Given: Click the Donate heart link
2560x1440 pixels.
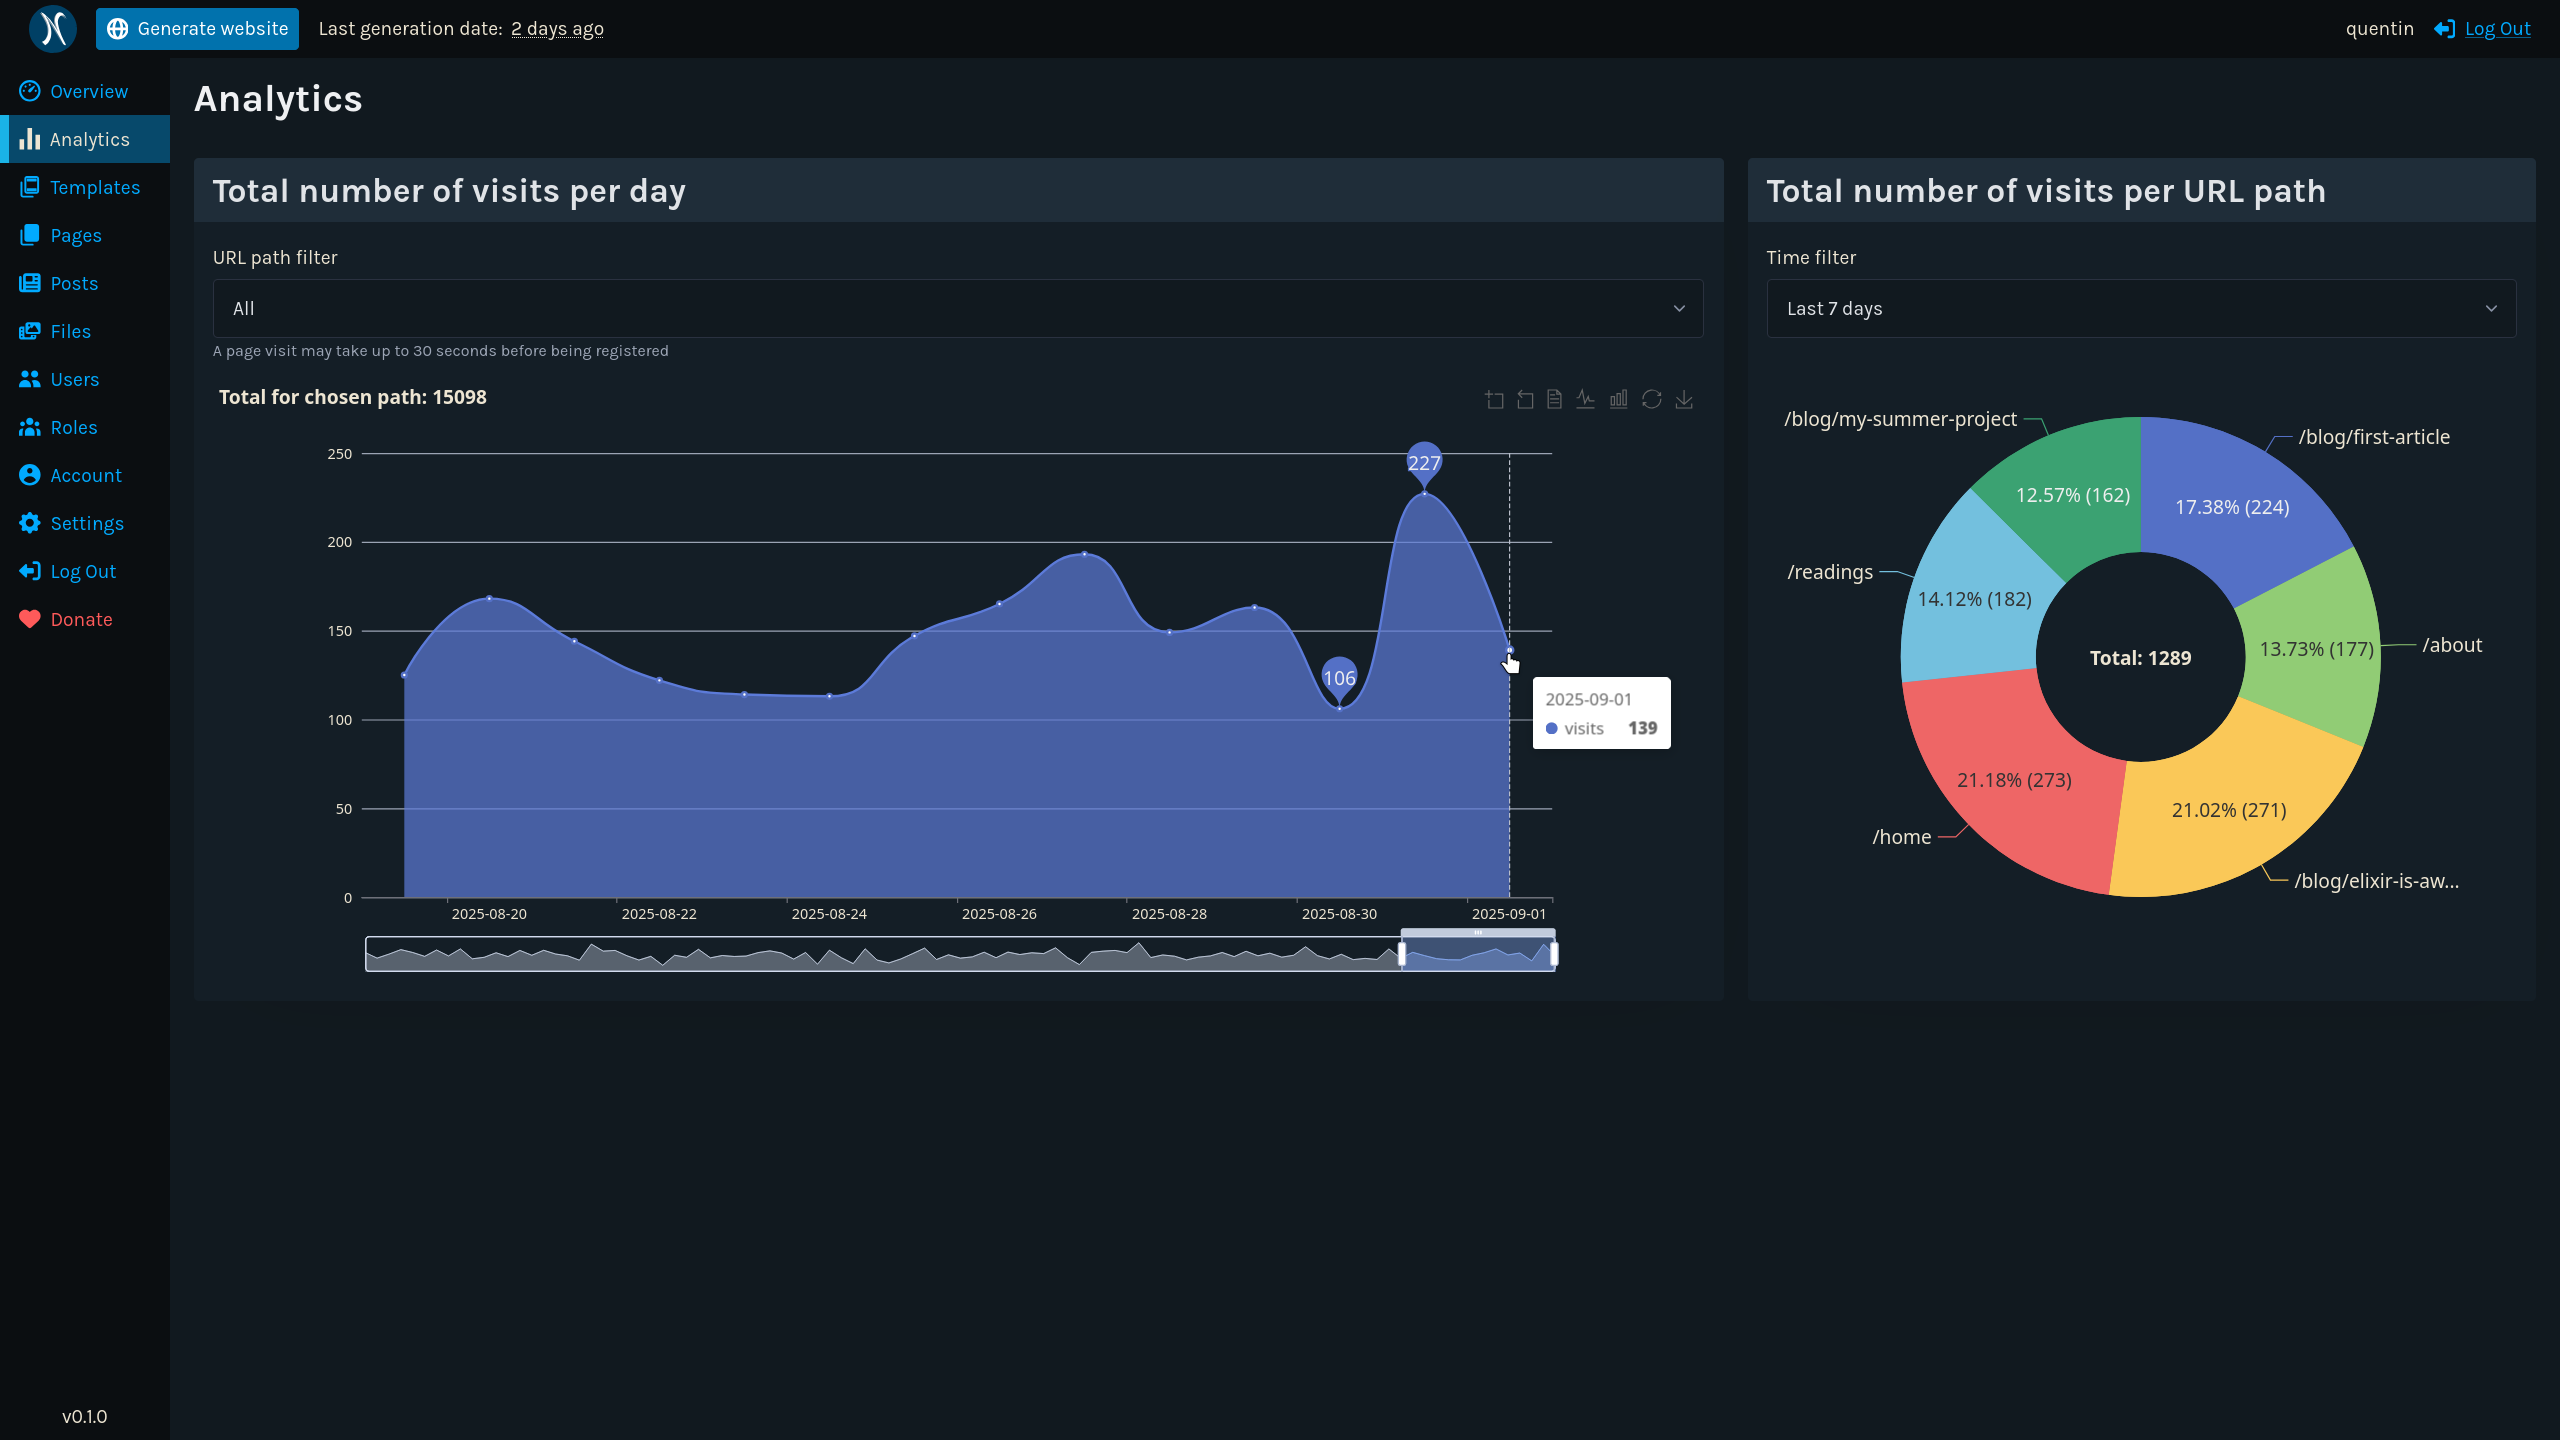Looking at the screenshot, I should [81, 620].
